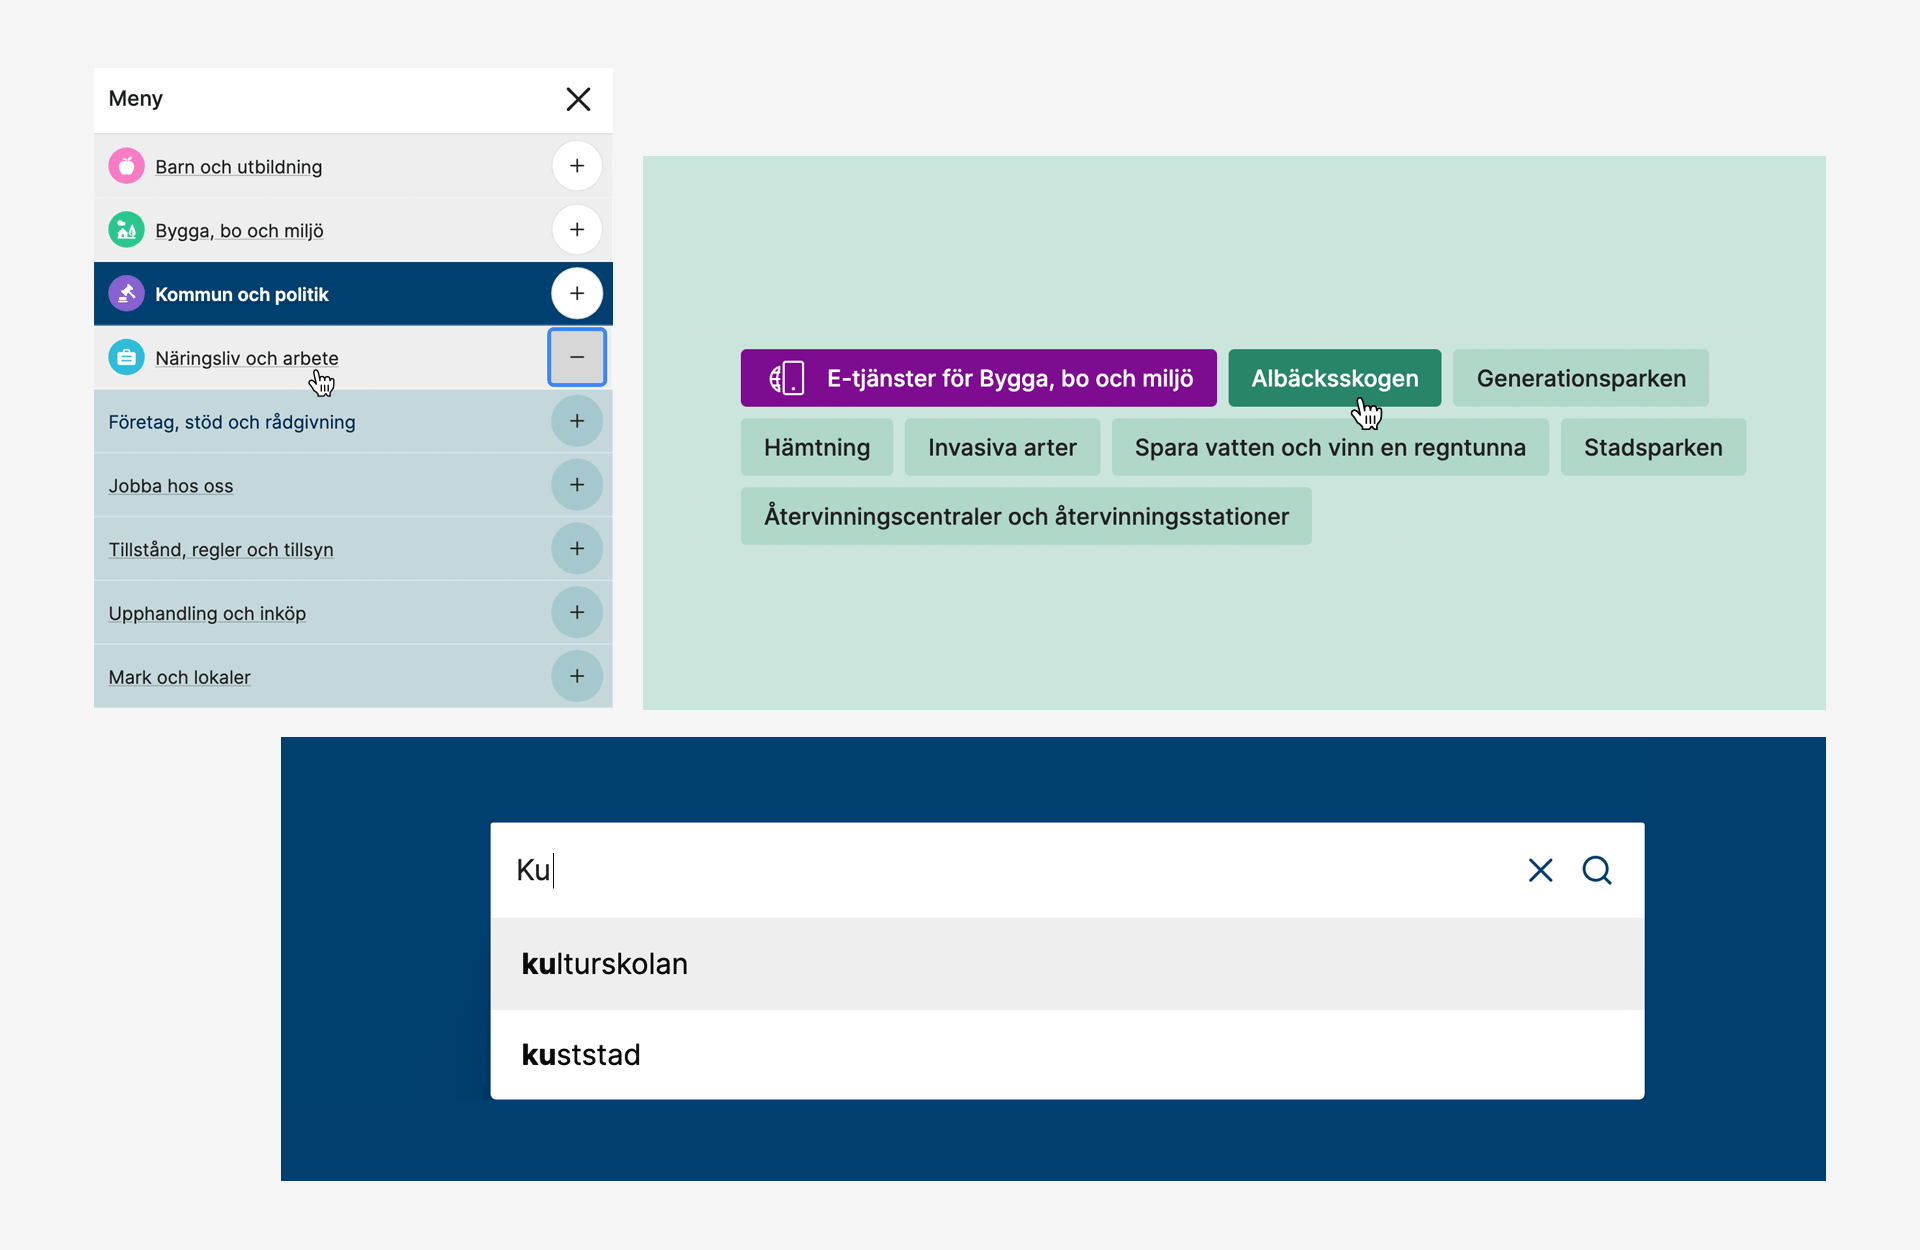
Task: Expand the Kommun och politik plus button
Action: coord(577,293)
